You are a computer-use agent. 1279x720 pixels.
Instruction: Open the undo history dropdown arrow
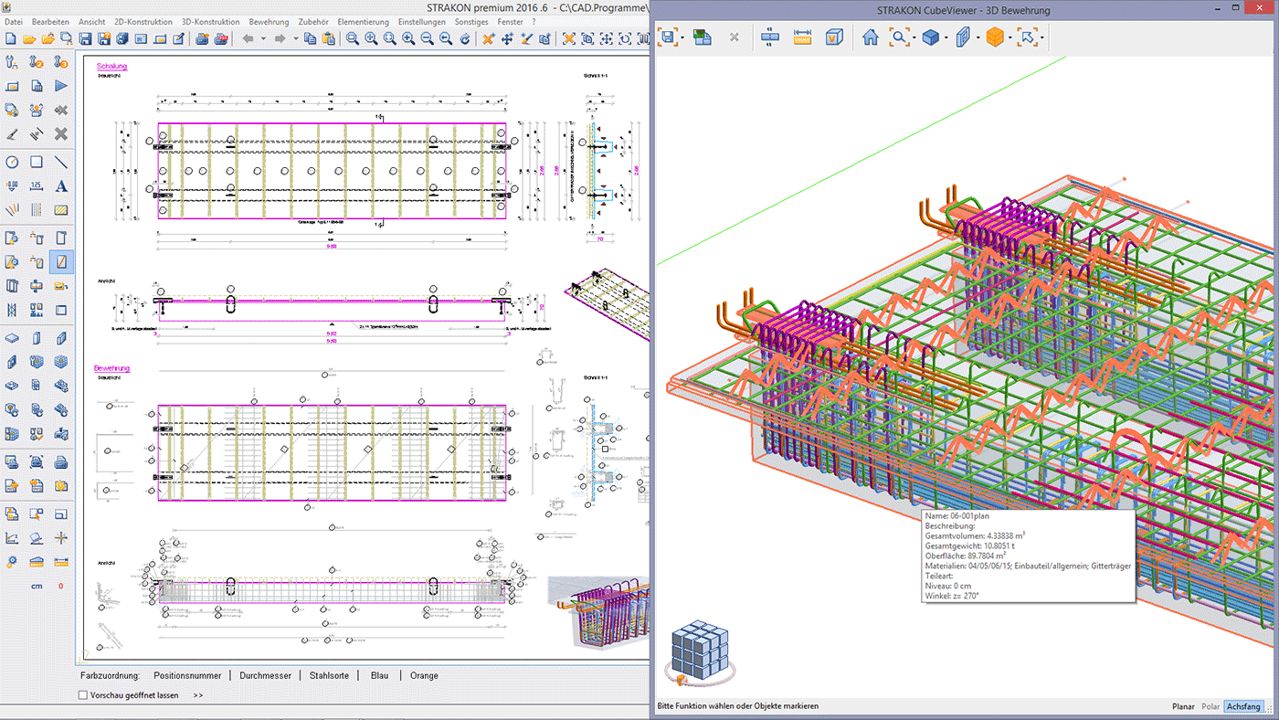click(x=263, y=39)
